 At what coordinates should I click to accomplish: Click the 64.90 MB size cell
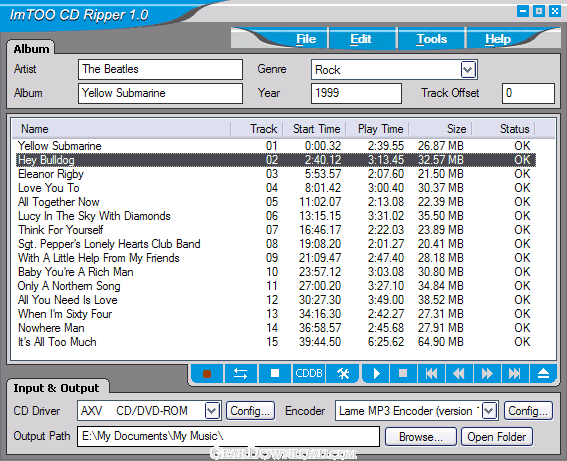[440, 342]
